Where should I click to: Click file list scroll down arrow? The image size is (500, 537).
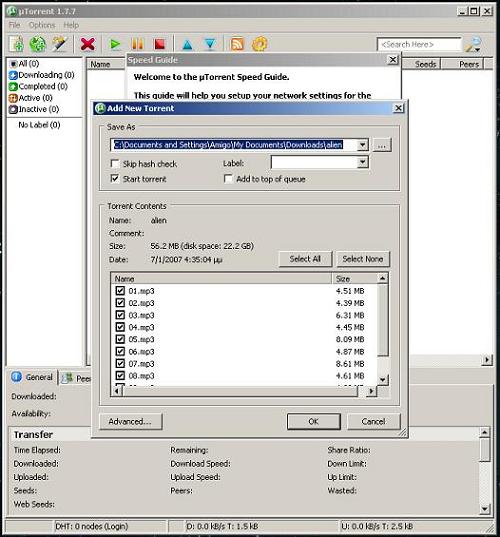383,379
